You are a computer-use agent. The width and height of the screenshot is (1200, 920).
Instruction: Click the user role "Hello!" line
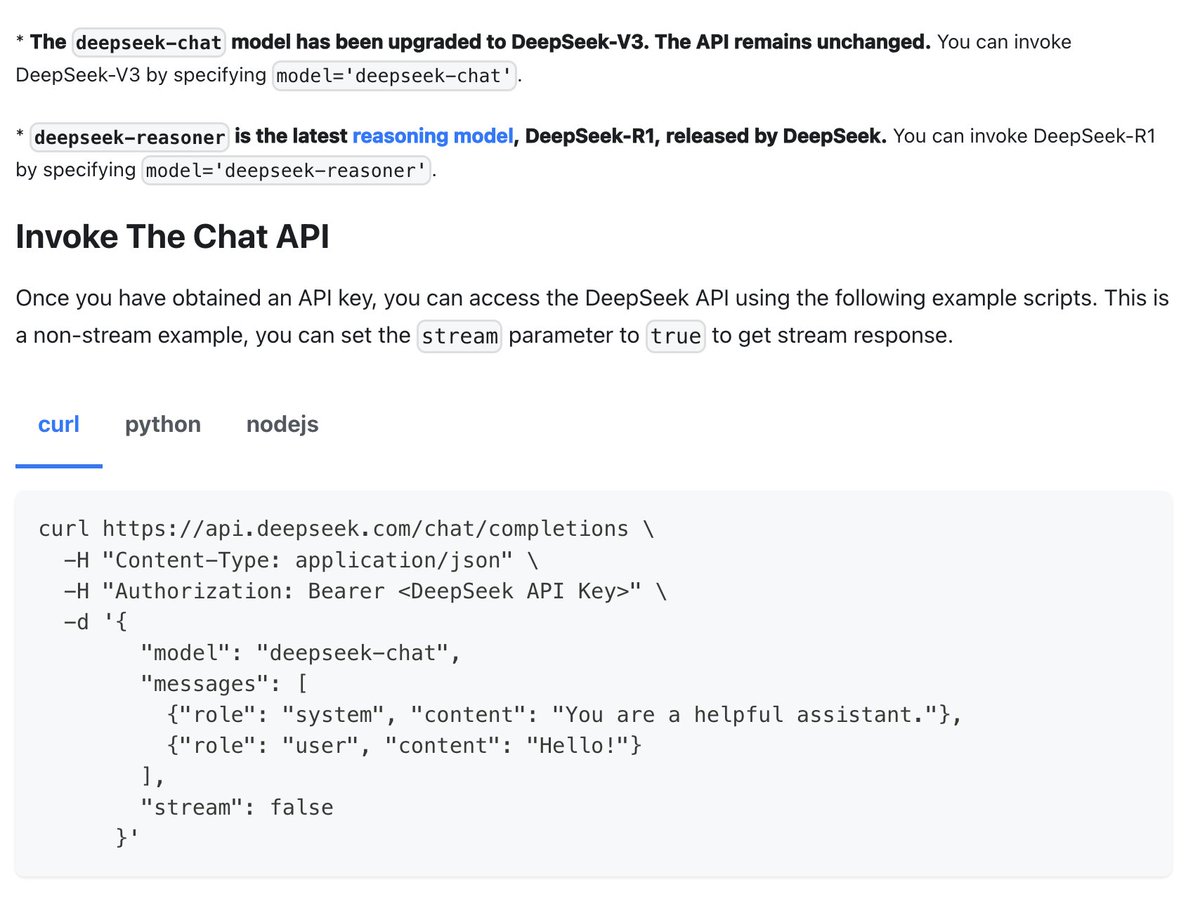(x=403, y=746)
